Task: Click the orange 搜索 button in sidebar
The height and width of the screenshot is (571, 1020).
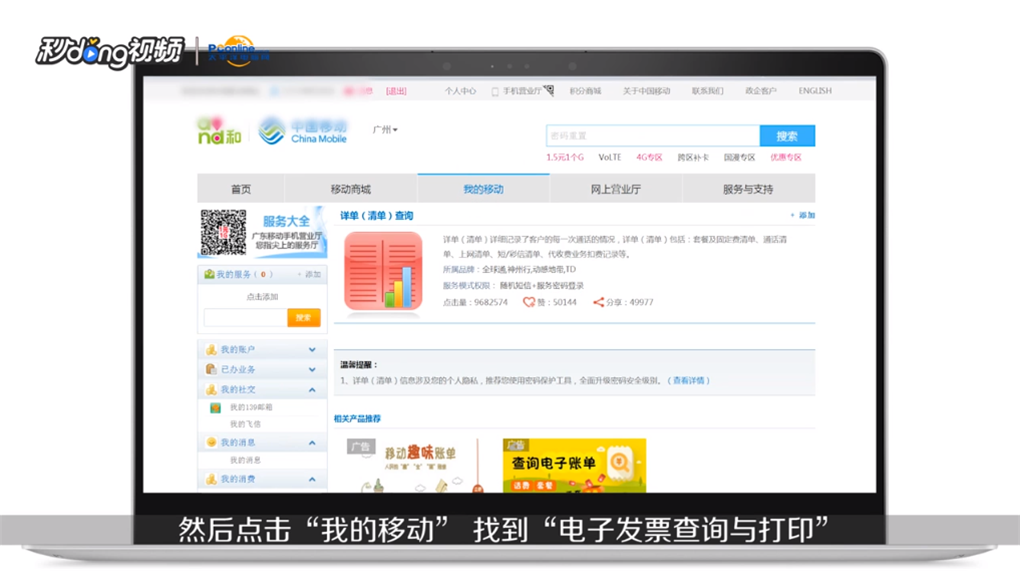Action: 304,318
